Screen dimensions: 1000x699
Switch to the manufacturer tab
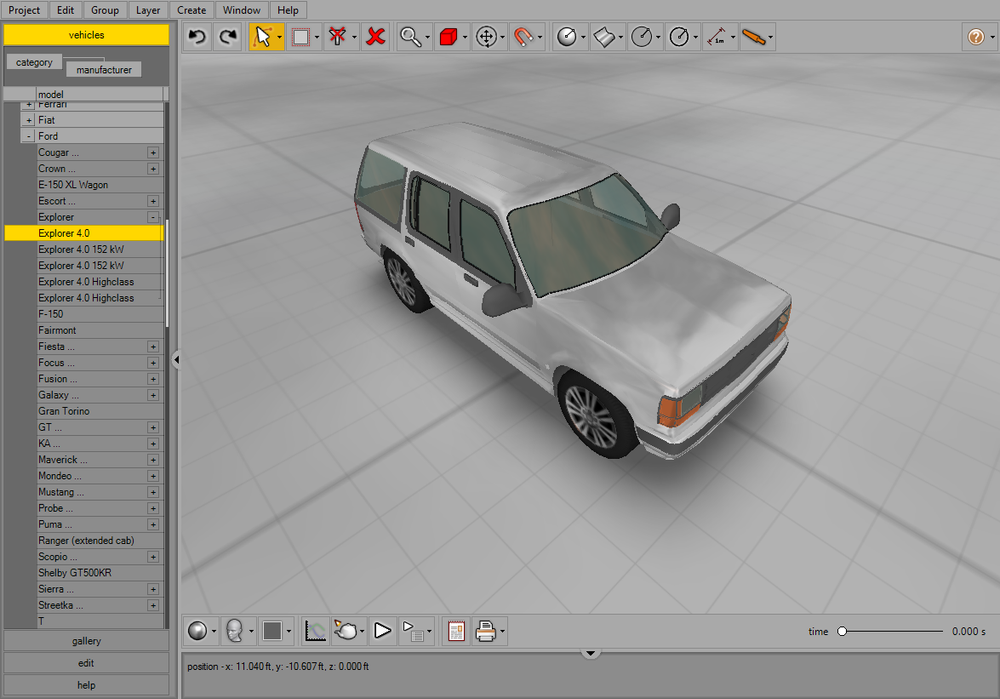103,69
